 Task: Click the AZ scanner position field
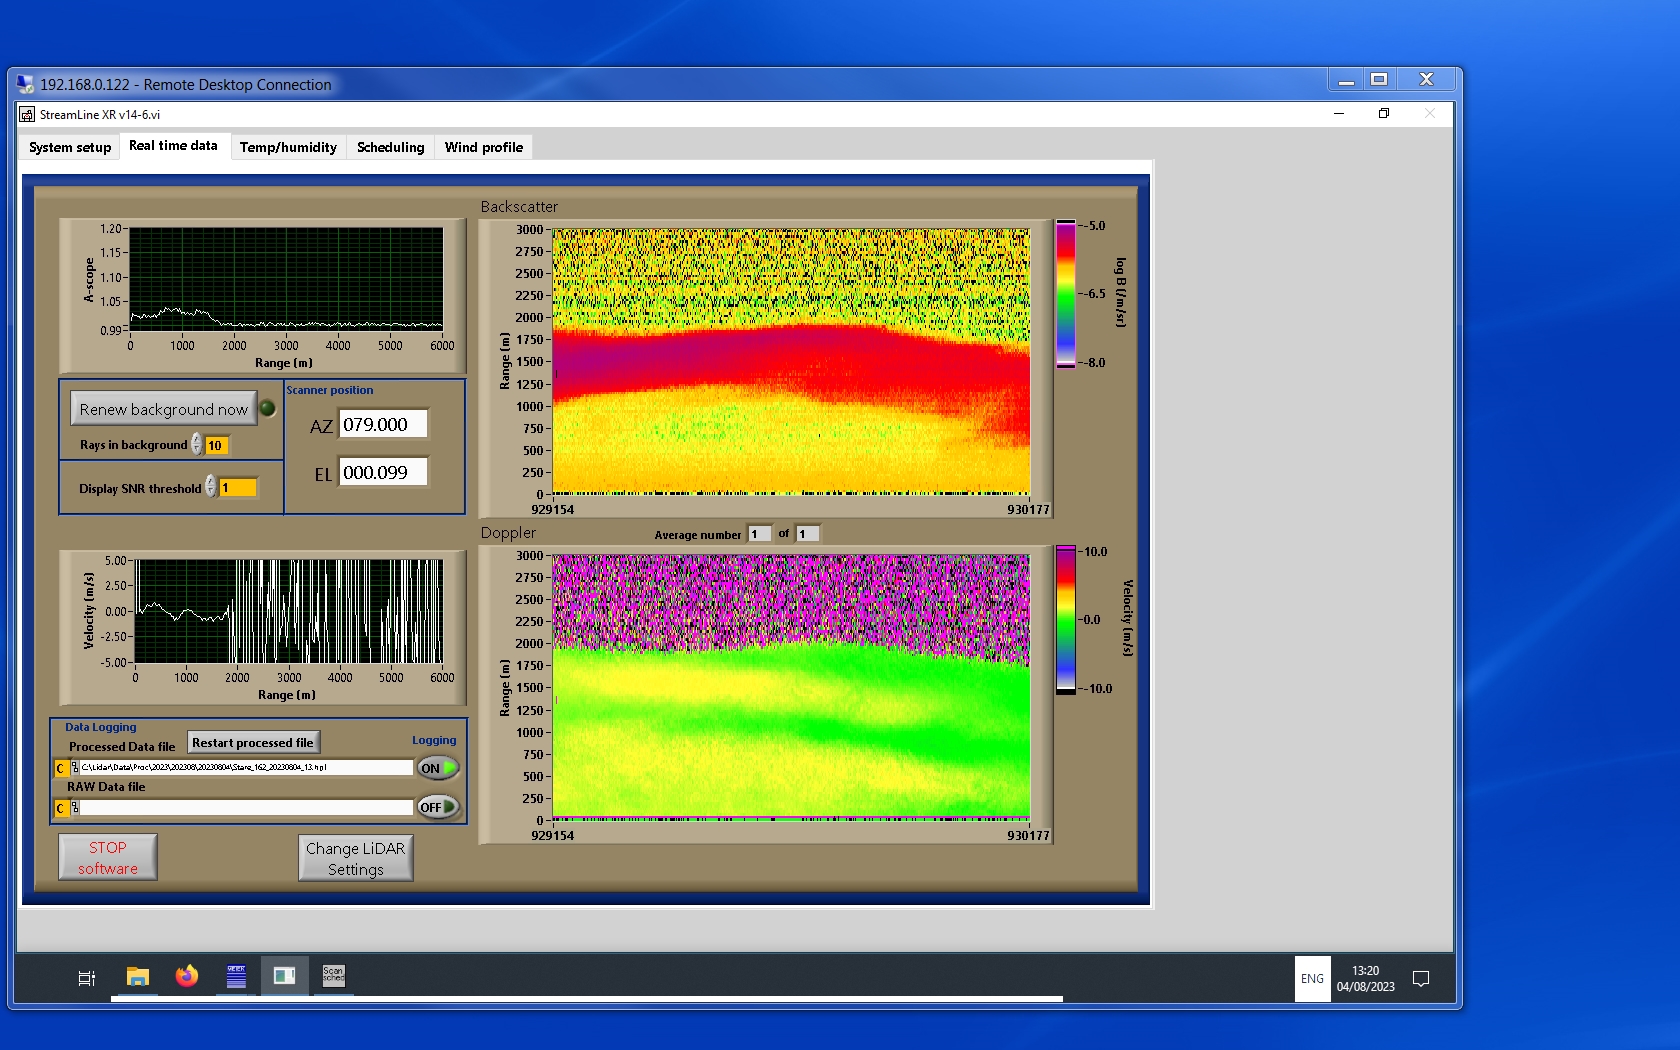[383, 424]
